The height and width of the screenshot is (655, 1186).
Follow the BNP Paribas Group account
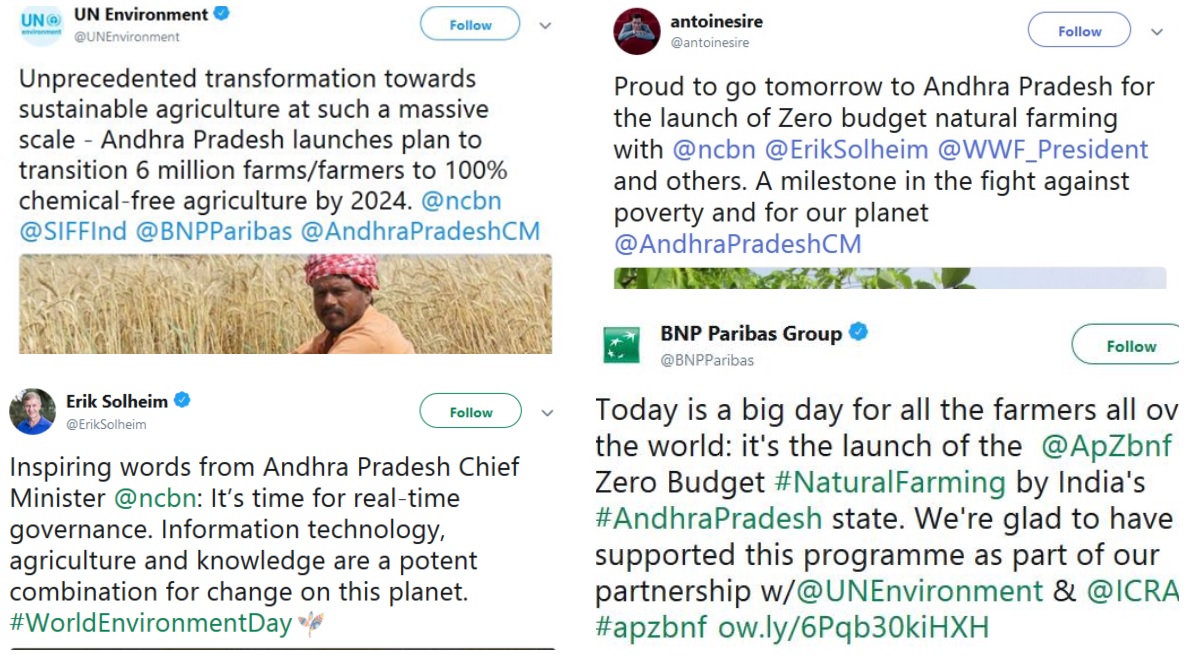pos(1130,346)
